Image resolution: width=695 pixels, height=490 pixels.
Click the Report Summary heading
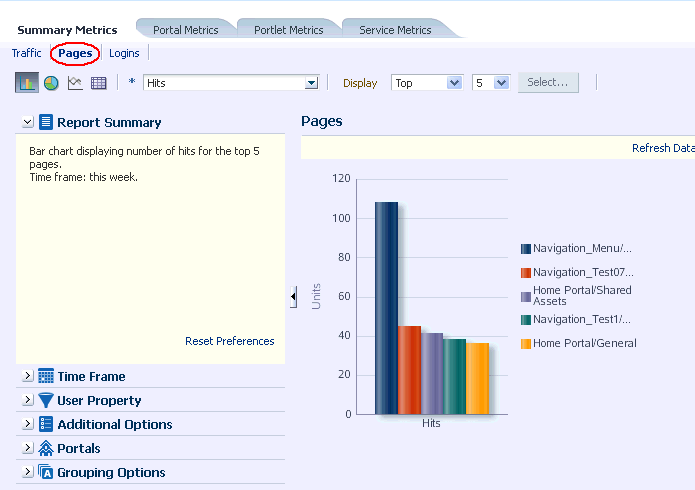click(x=109, y=122)
